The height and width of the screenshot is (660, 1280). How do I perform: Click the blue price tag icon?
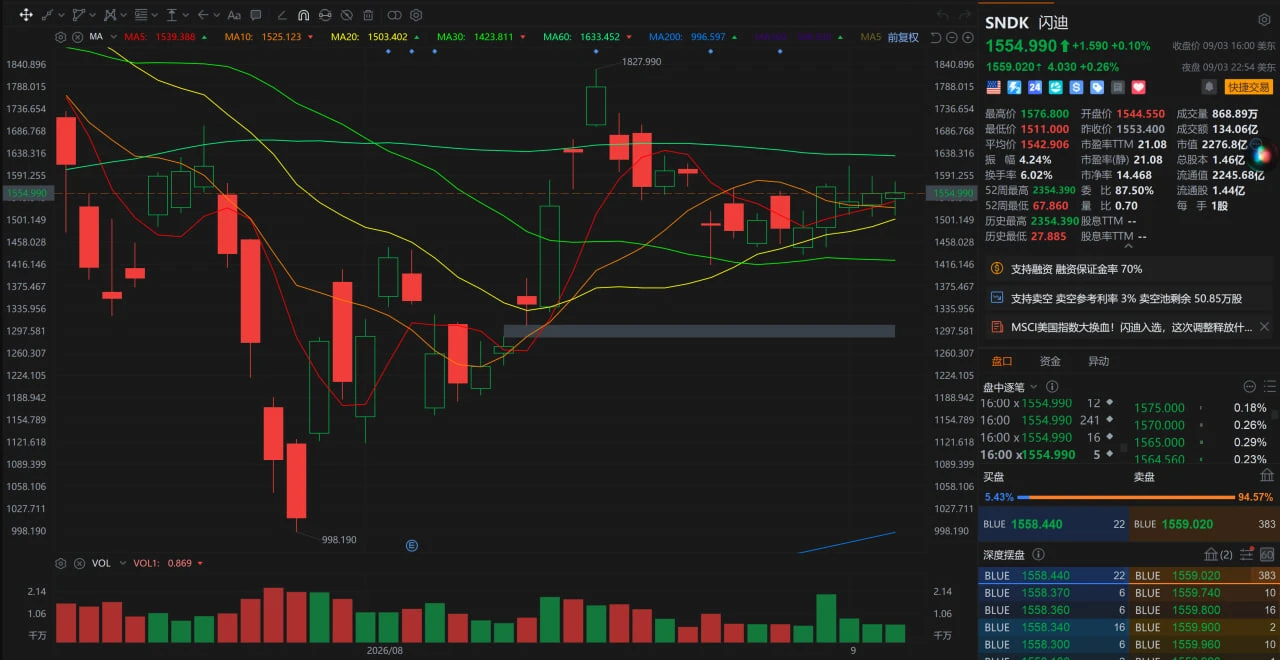point(1097,87)
